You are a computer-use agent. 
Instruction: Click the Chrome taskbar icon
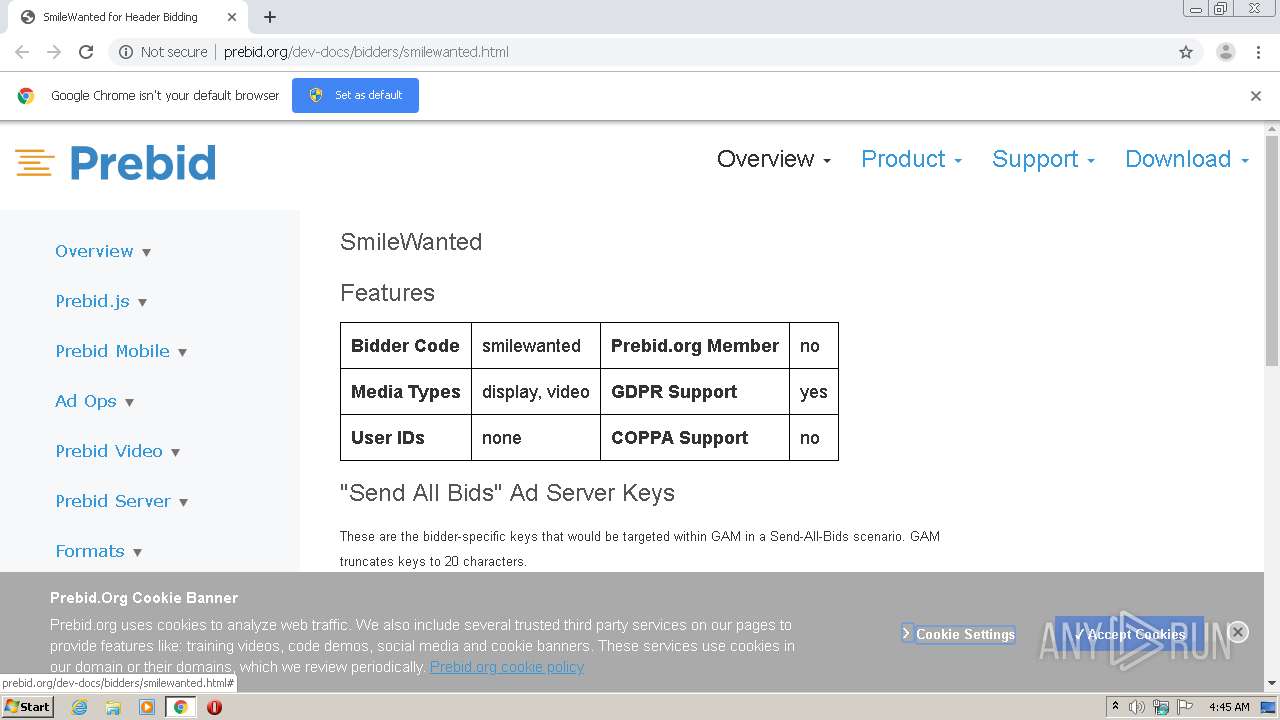[x=180, y=707]
